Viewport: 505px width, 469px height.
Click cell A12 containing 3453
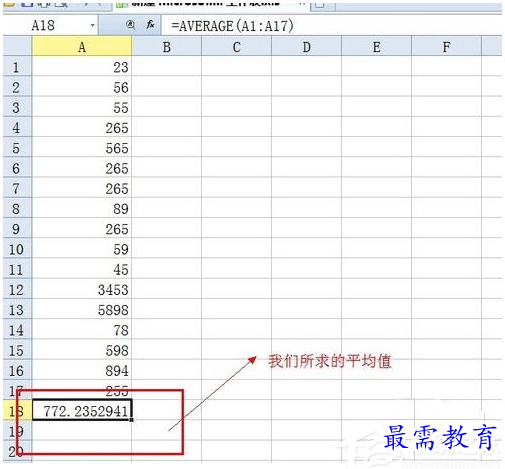point(82,289)
